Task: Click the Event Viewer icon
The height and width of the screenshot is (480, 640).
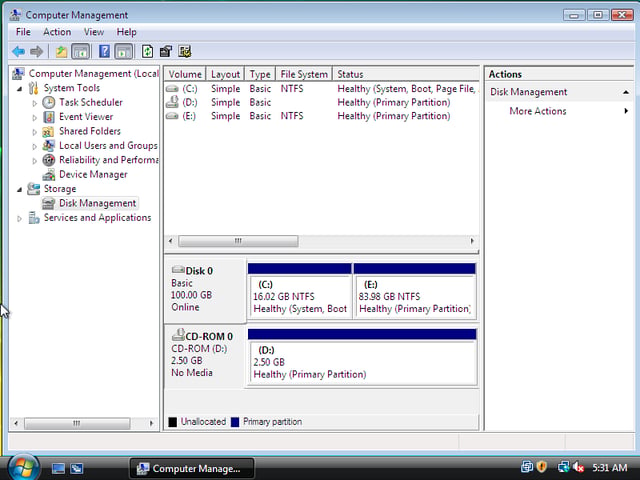Action: coord(49,117)
